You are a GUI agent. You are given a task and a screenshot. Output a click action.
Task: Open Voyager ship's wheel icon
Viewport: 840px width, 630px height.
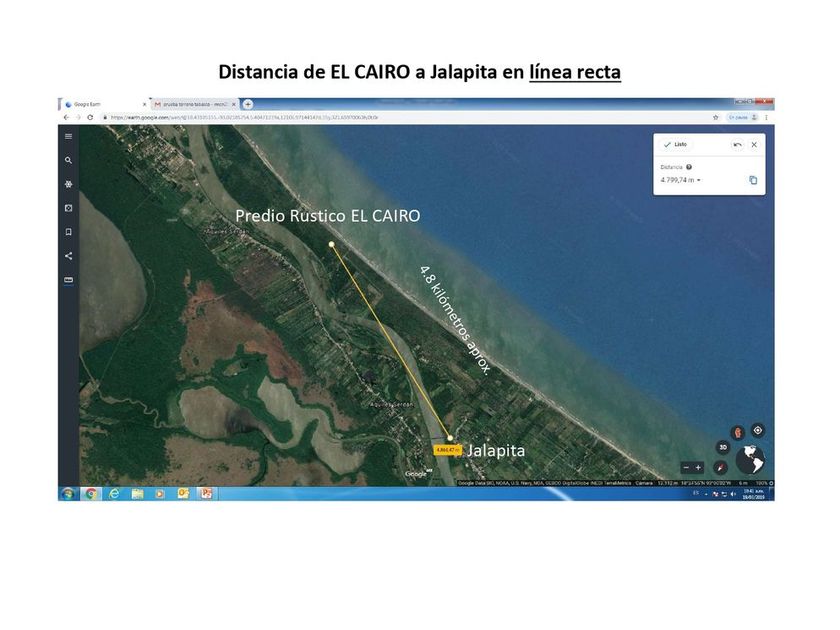click(x=68, y=184)
